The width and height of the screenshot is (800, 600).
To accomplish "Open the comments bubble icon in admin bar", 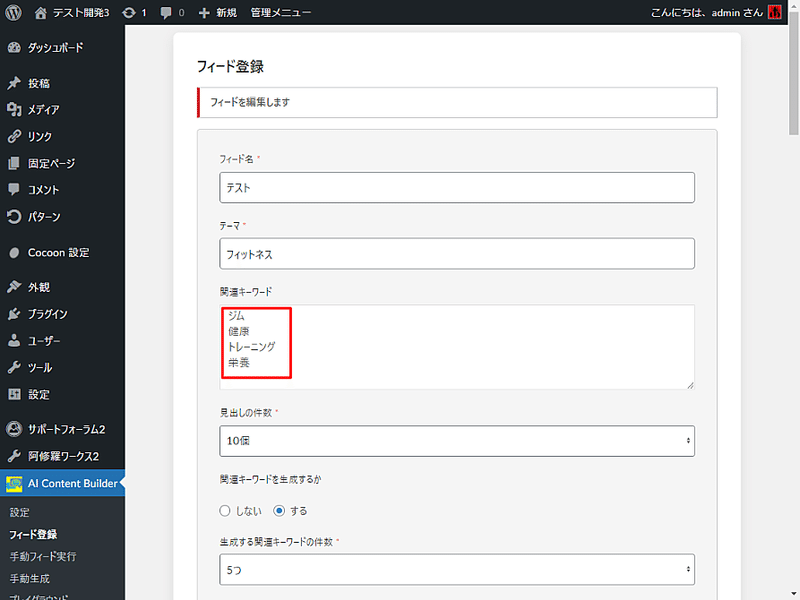I will click(166, 13).
